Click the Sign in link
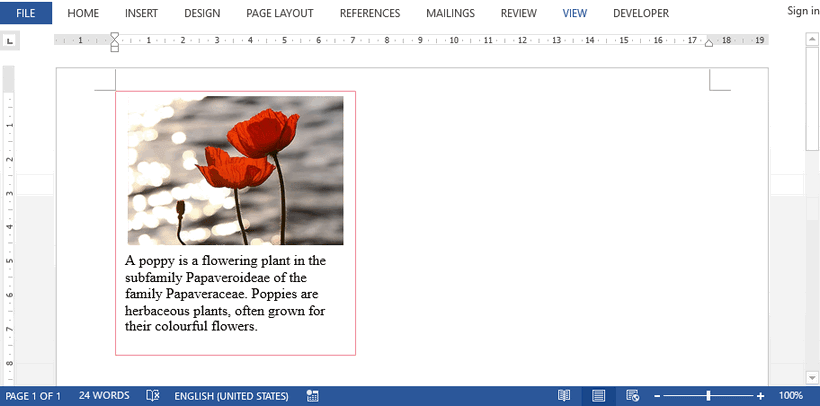Screen dimensions: 820x406 click(x=803, y=11)
